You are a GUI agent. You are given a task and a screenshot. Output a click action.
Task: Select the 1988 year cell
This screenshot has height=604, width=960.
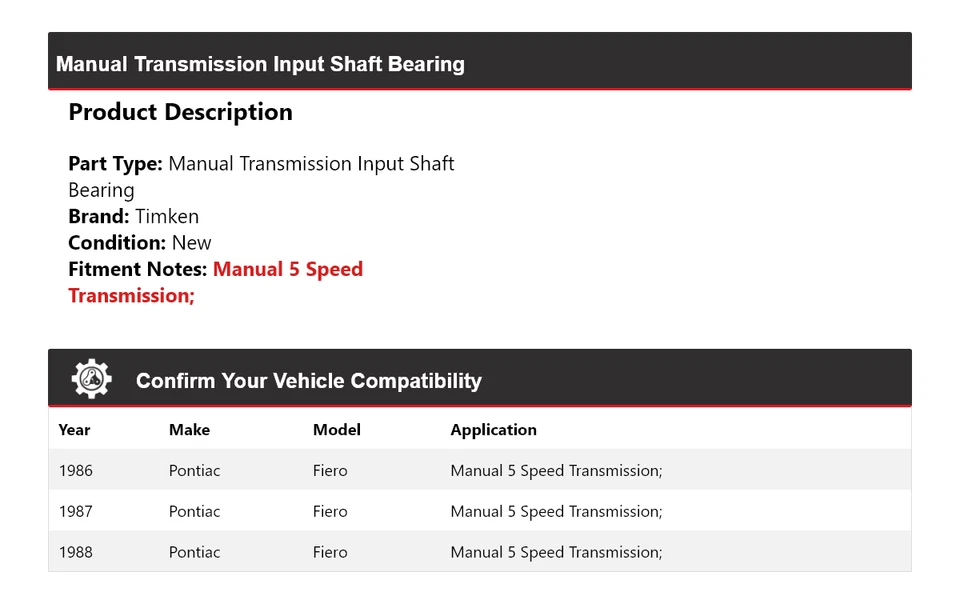pyautogui.click(x=76, y=553)
